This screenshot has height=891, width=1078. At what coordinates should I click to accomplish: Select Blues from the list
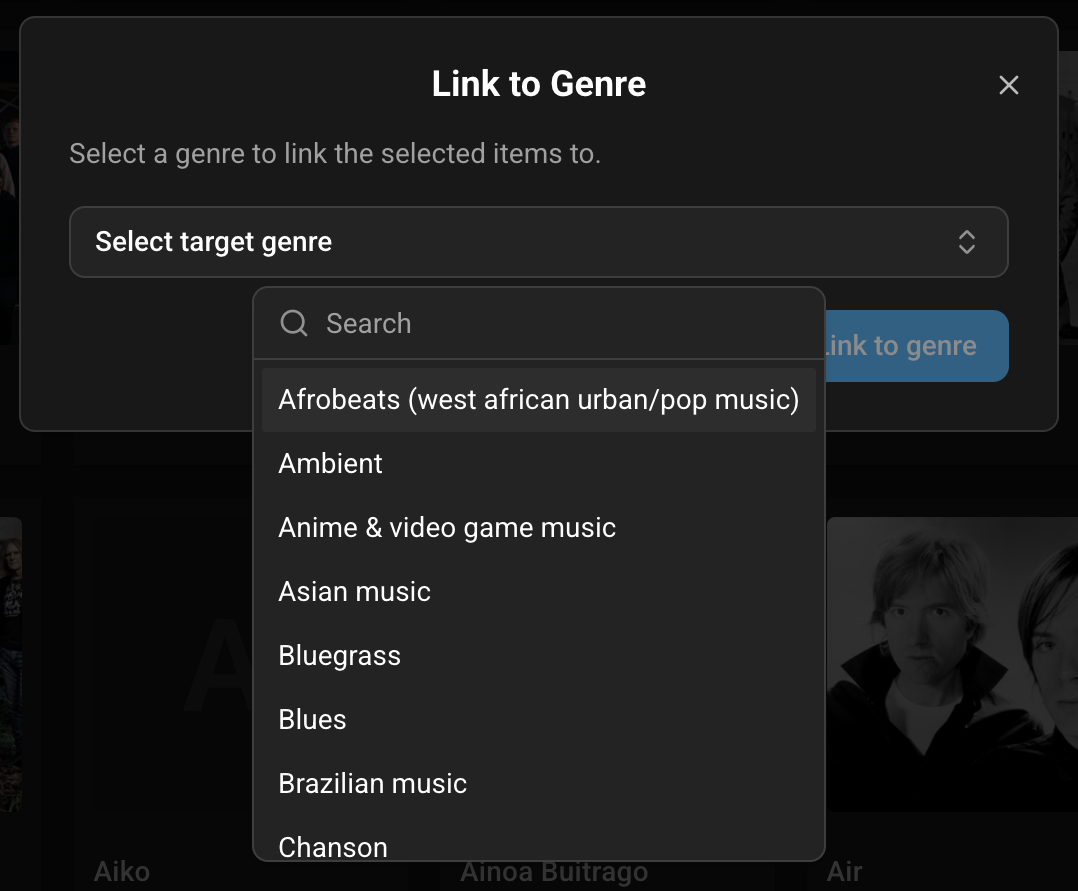point(312,720)
